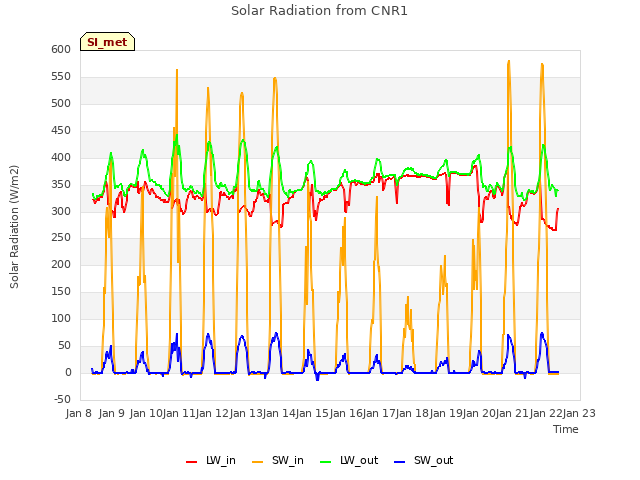
Task: Click the SI_met label badge
Action: click(107, 42)
